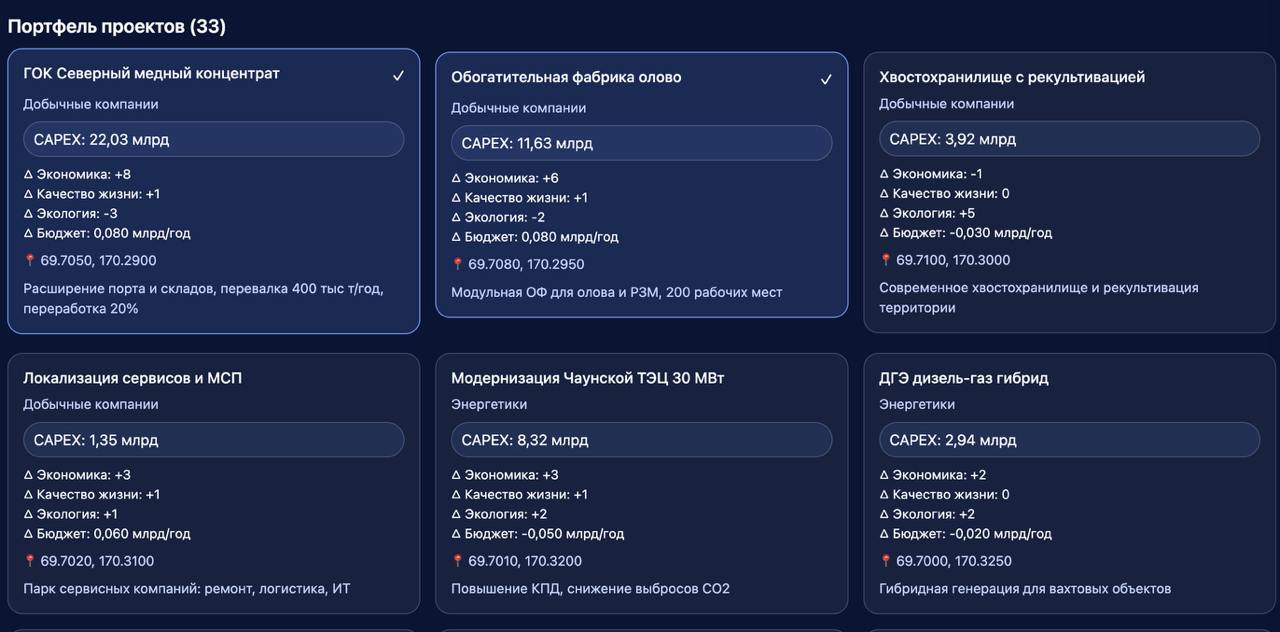Click the location pin beside 69.7080, 170.2950
This screenshot has width=1280, height=632.
(x=458, y=265)
